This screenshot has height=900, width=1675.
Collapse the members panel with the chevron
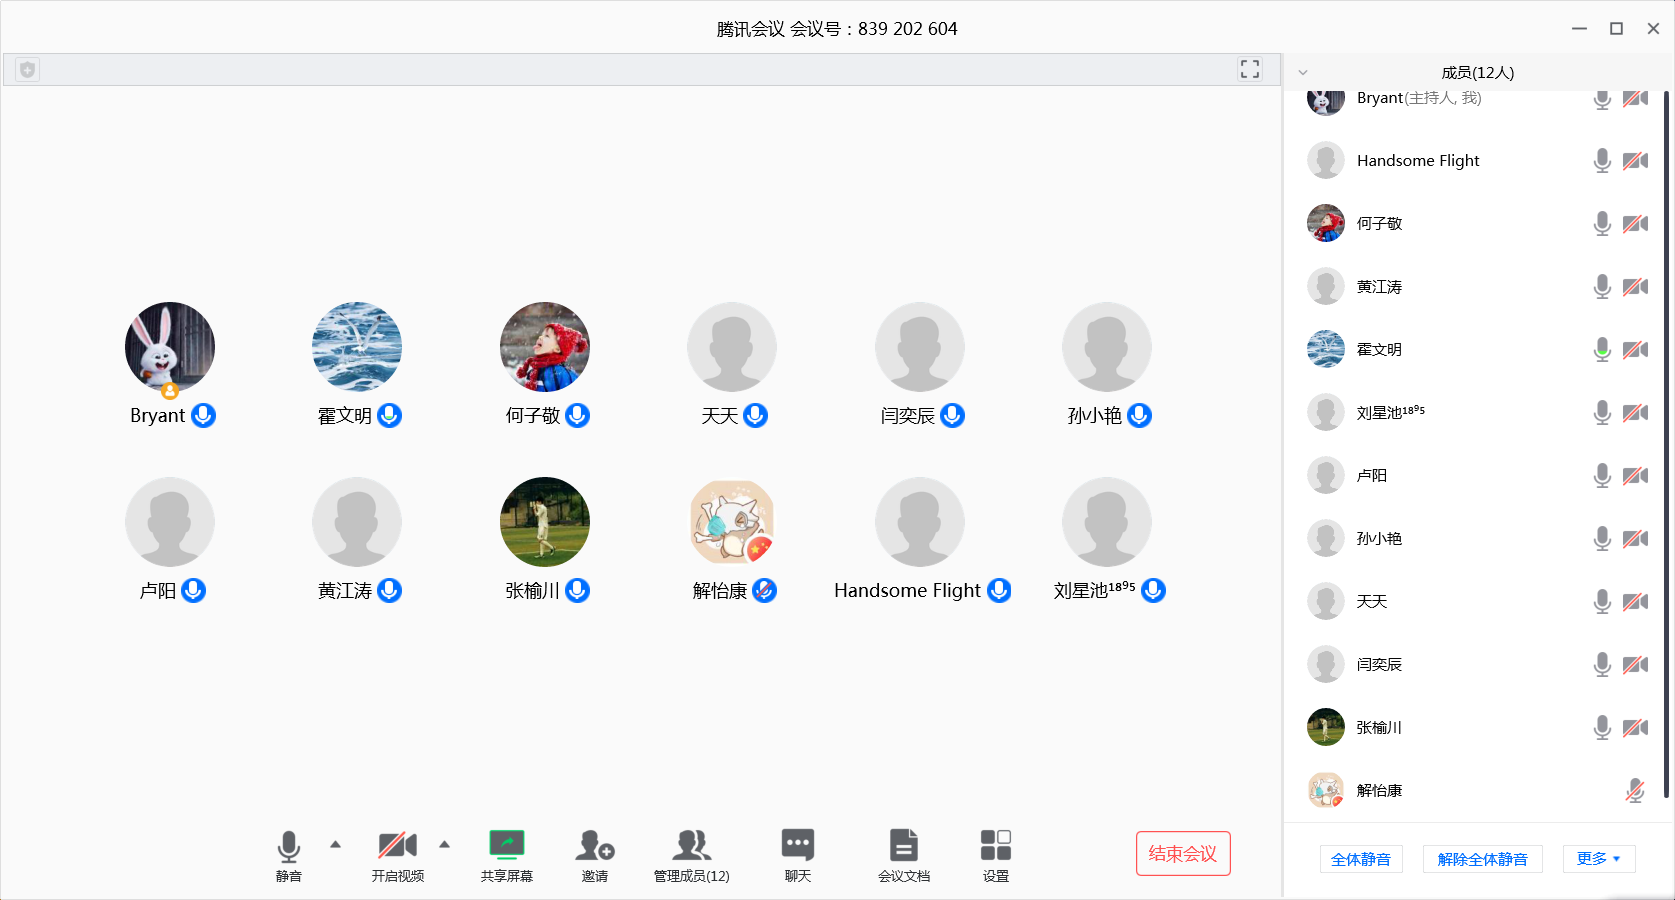click(x=1303, y=73)
